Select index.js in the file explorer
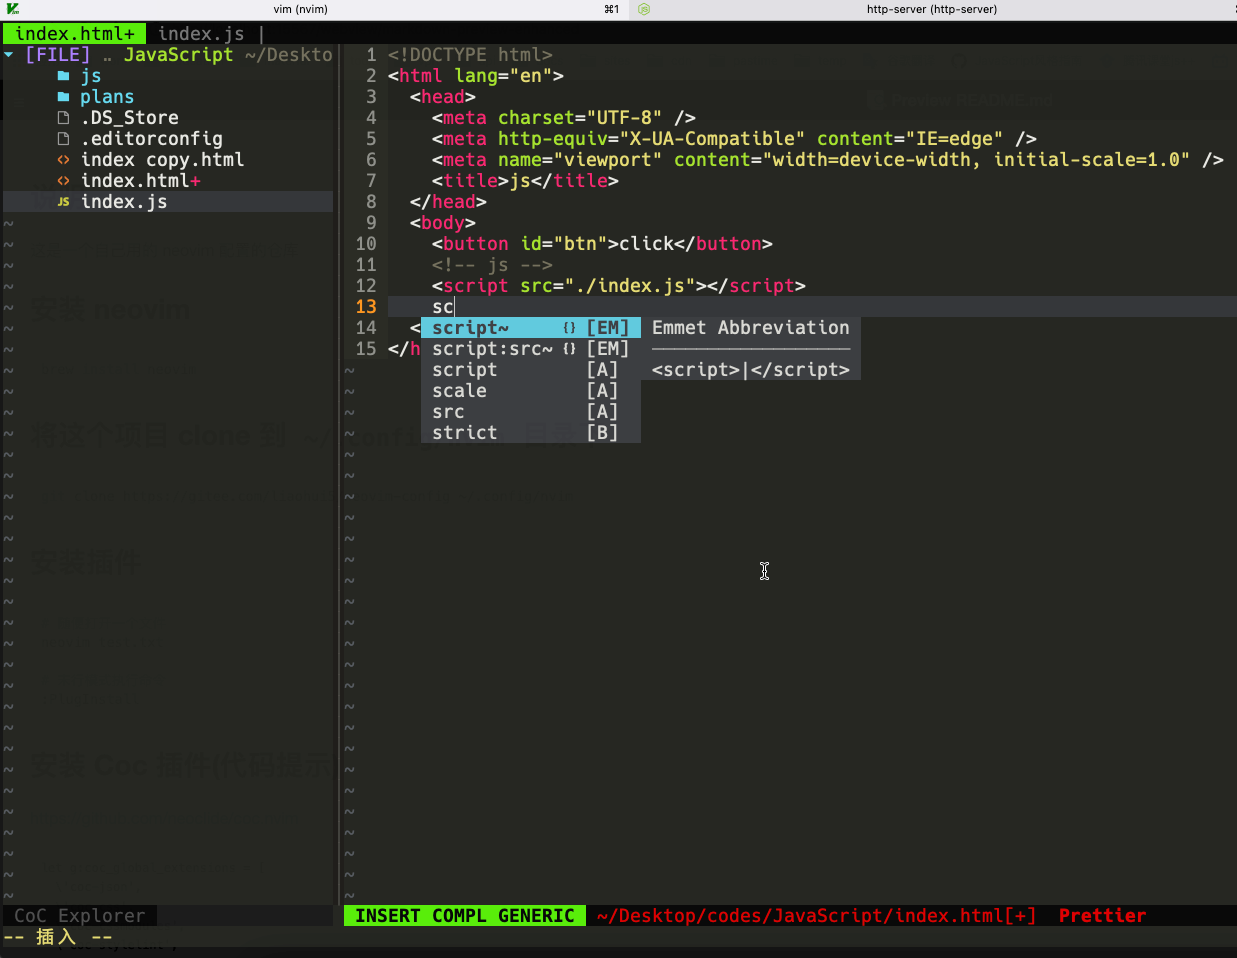 pos(124,202)
